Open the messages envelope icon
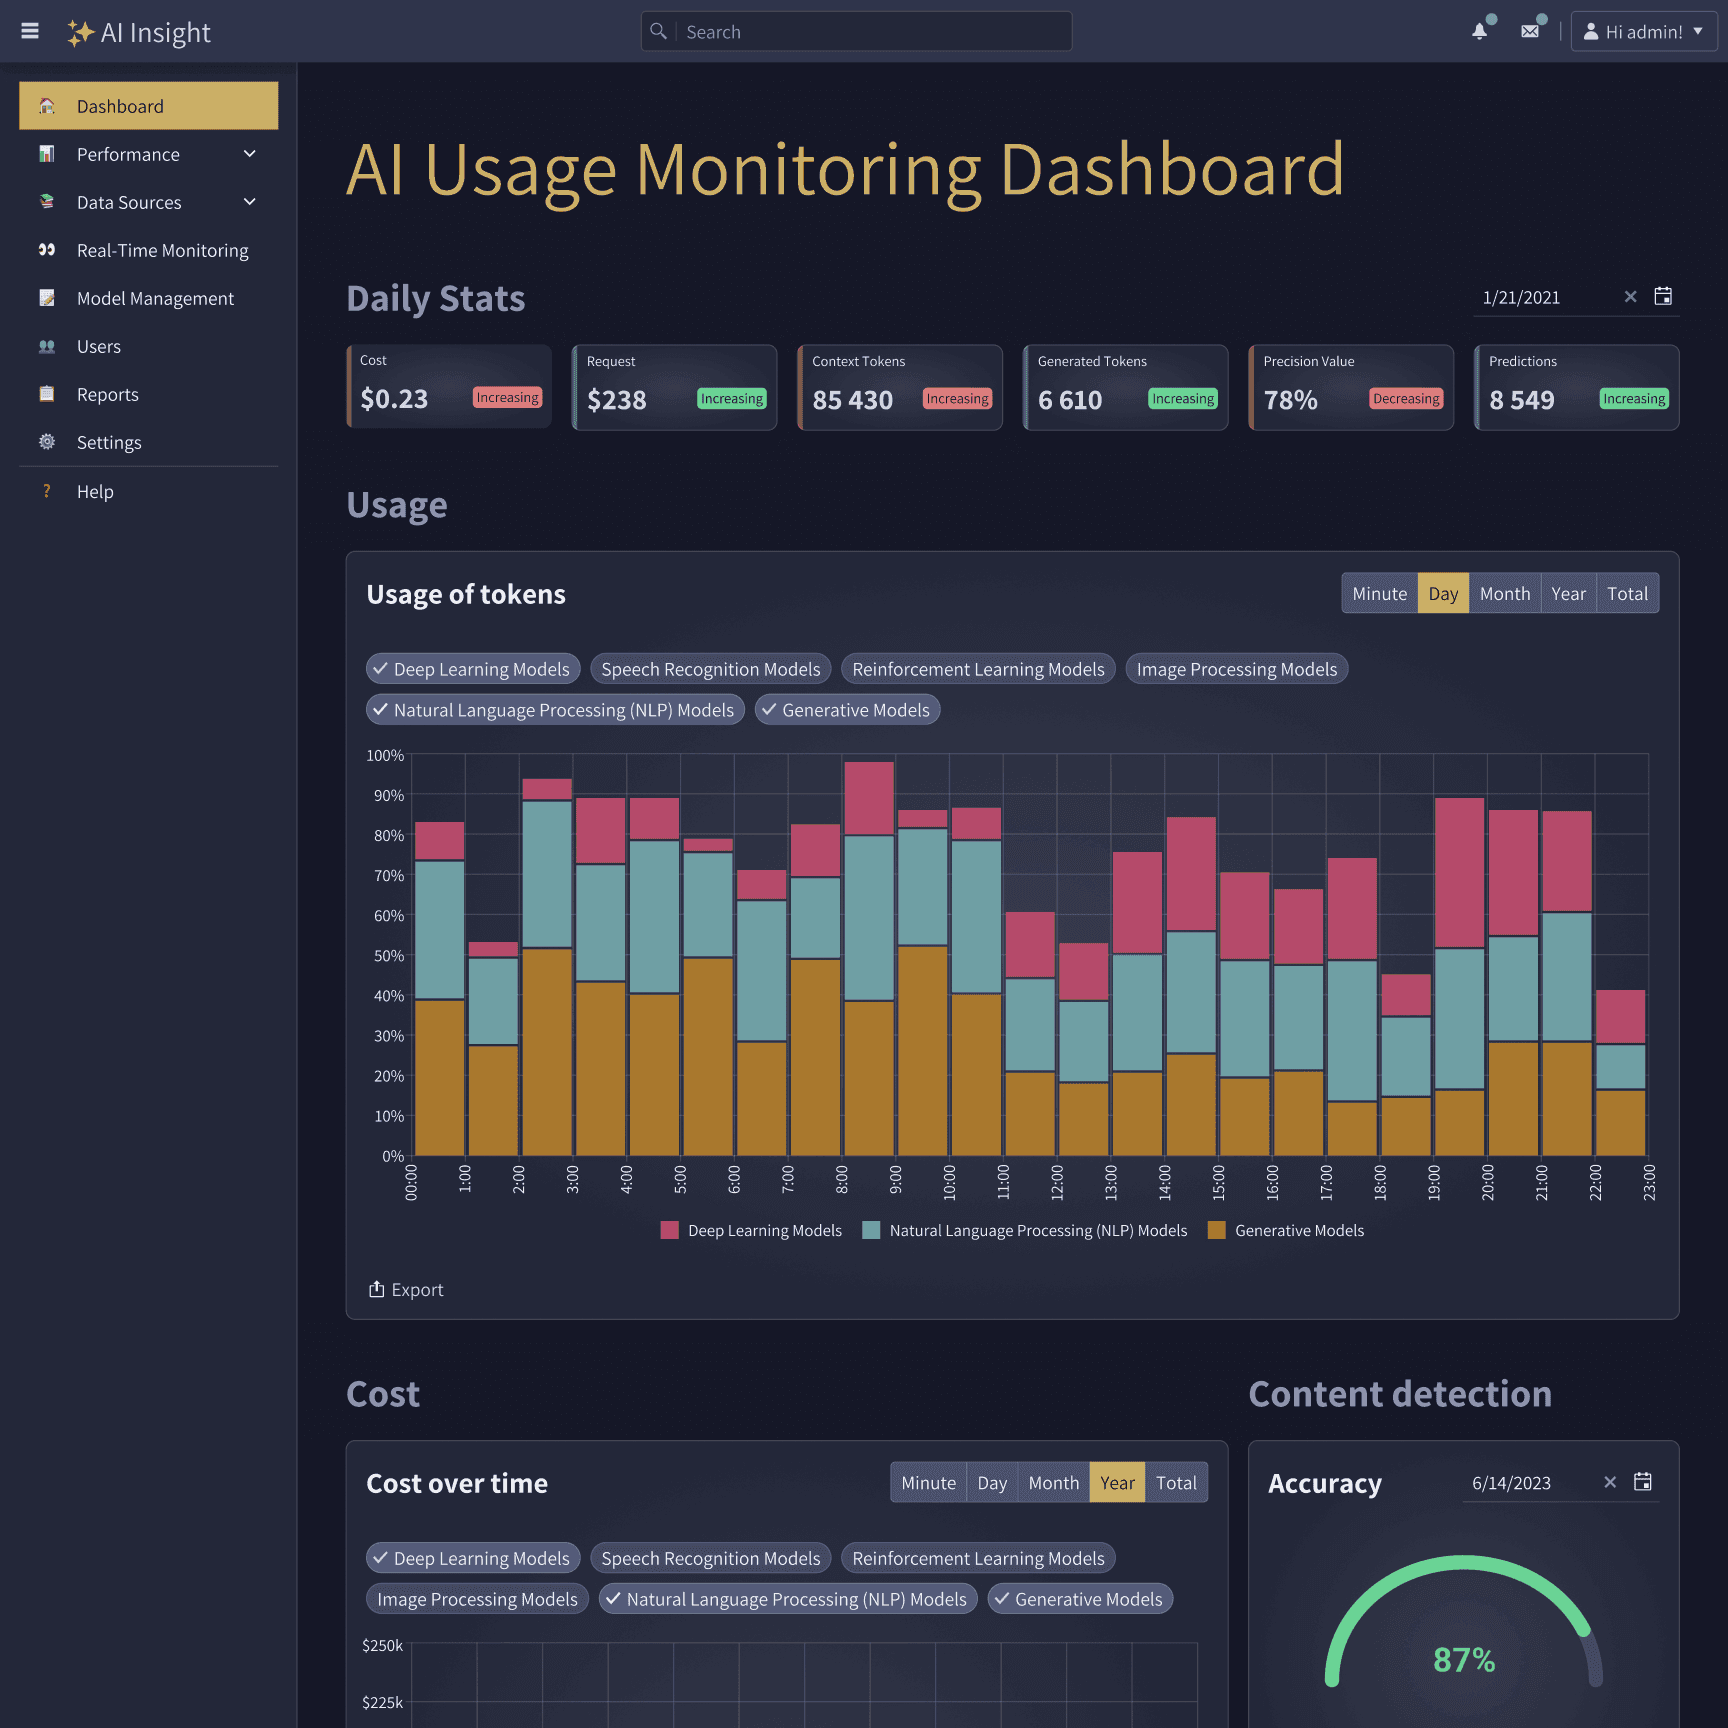 point(1530,31)
